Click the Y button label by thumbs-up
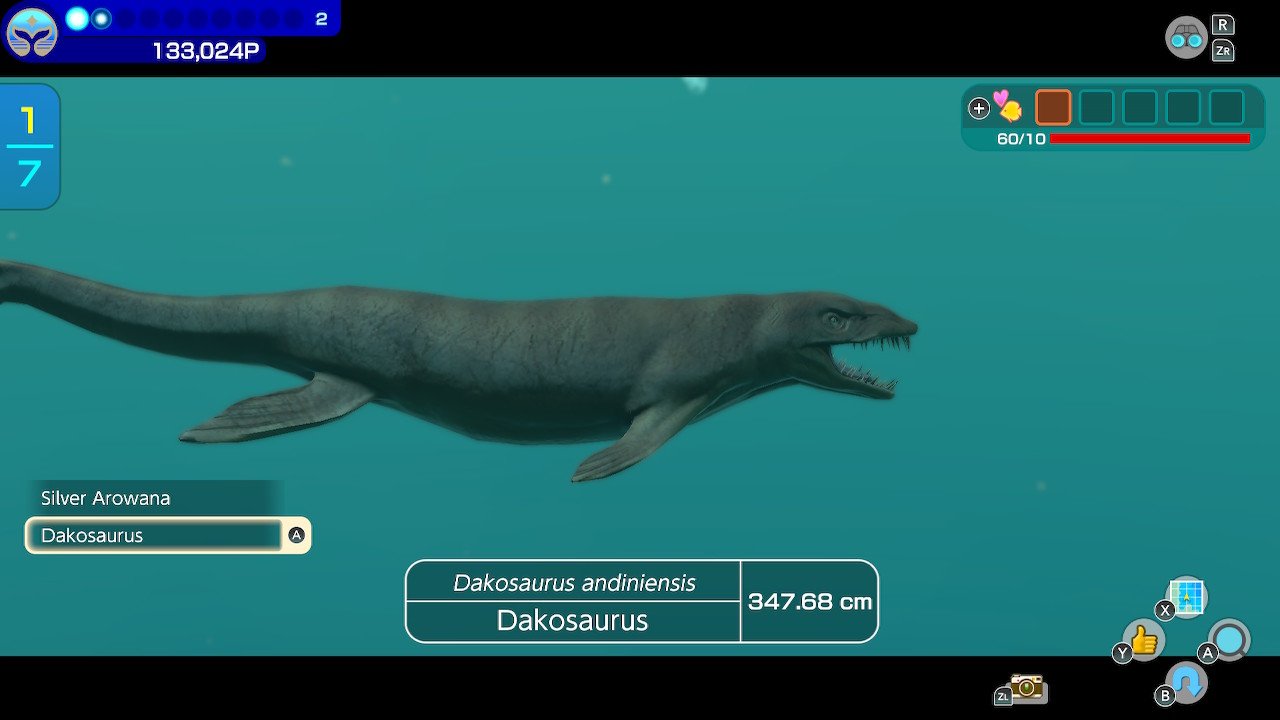1280x720 pixels. [x=1122, y=653]
